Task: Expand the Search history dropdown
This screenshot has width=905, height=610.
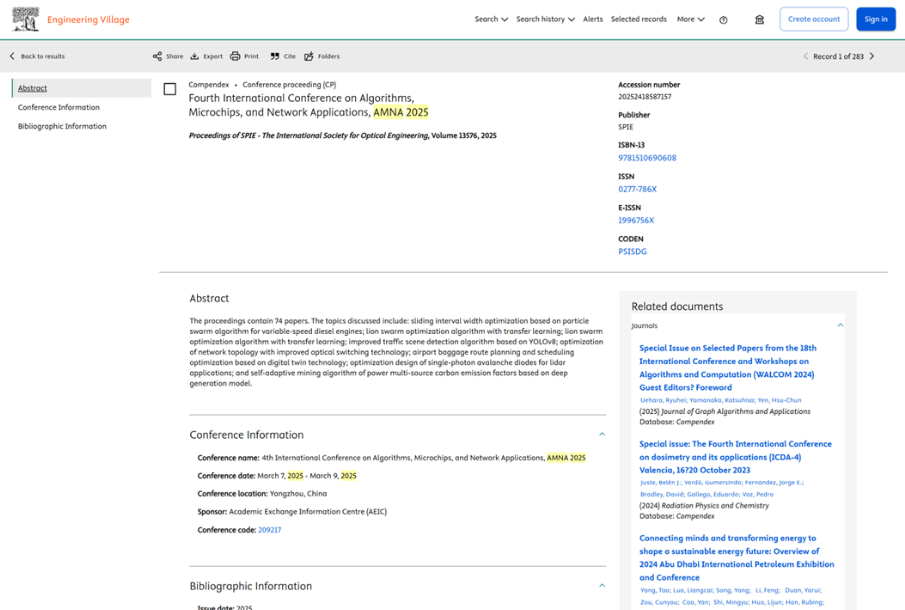Action: tap(545, 19)
